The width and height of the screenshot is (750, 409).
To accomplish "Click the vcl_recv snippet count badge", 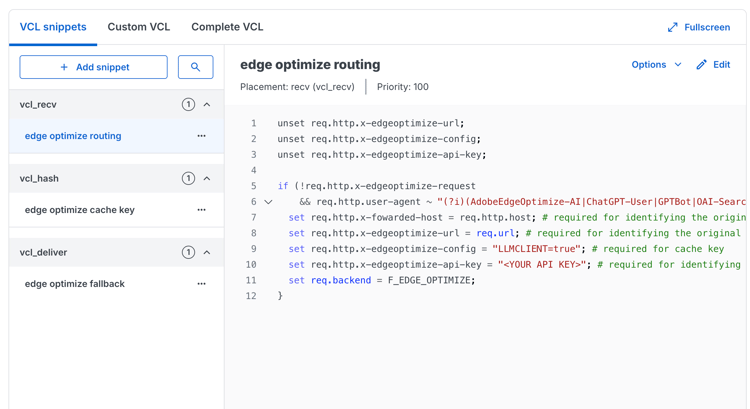I will [x=188, y=104].
